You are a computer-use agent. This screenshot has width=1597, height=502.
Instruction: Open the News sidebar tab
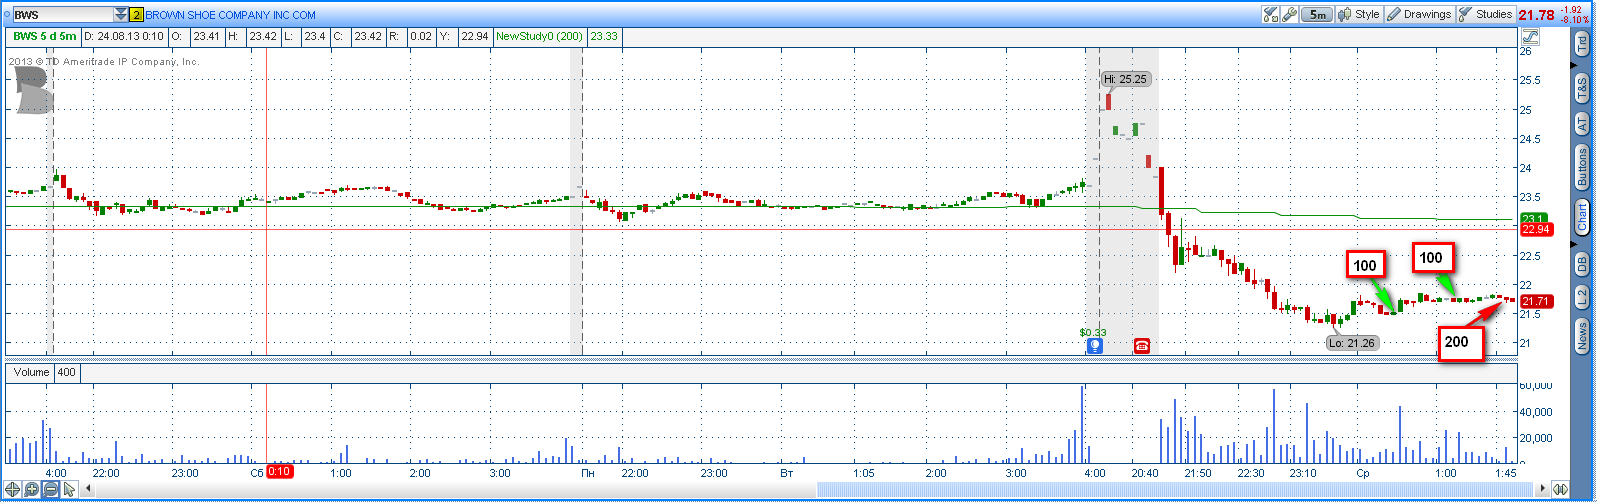1582,336
